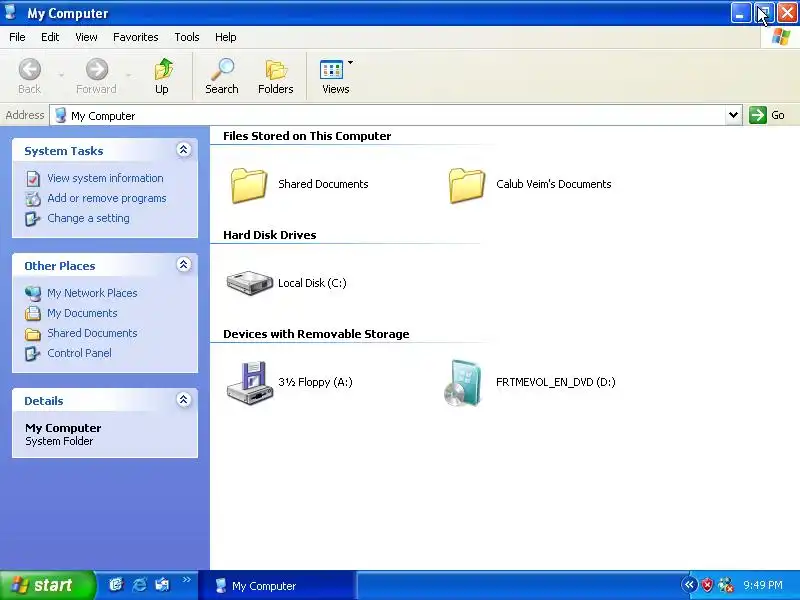Open Shared Documents link in Other Places

(92, 333)
